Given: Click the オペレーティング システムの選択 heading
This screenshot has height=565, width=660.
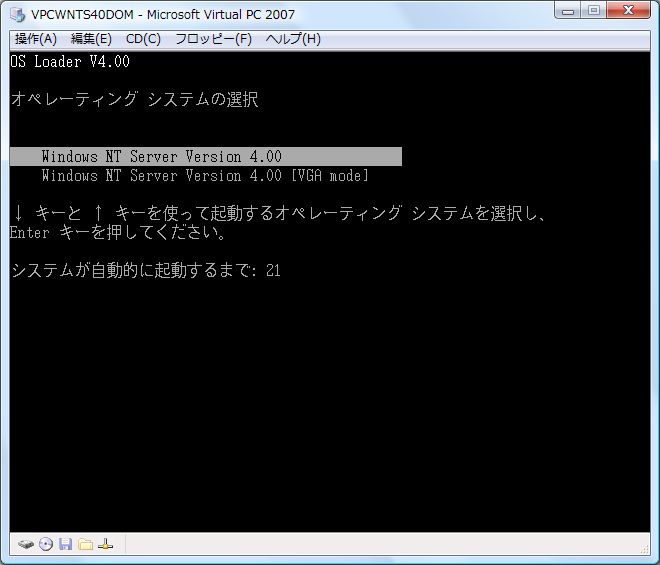Looking at the screenshot, I should 134,99.
